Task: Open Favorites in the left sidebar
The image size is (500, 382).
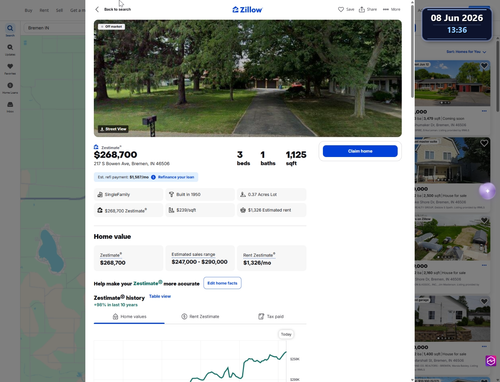Action: (10, 68)
